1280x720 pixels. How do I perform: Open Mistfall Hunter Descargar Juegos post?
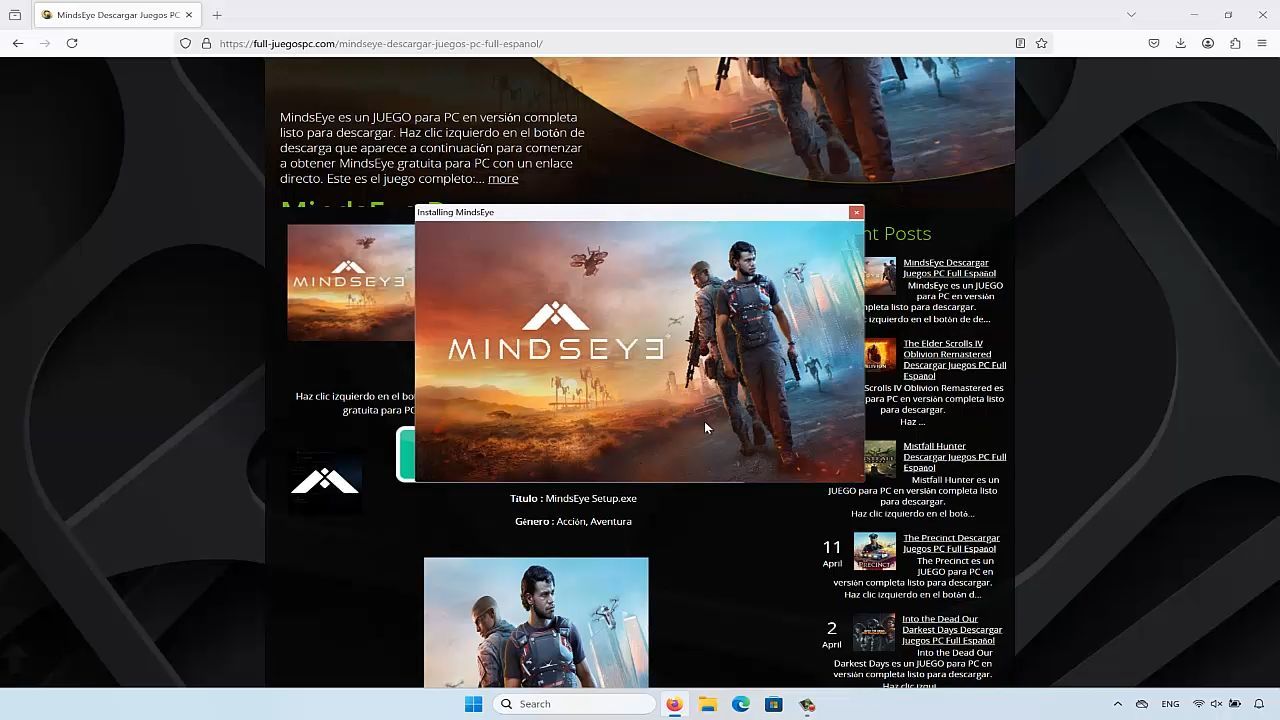954,457
